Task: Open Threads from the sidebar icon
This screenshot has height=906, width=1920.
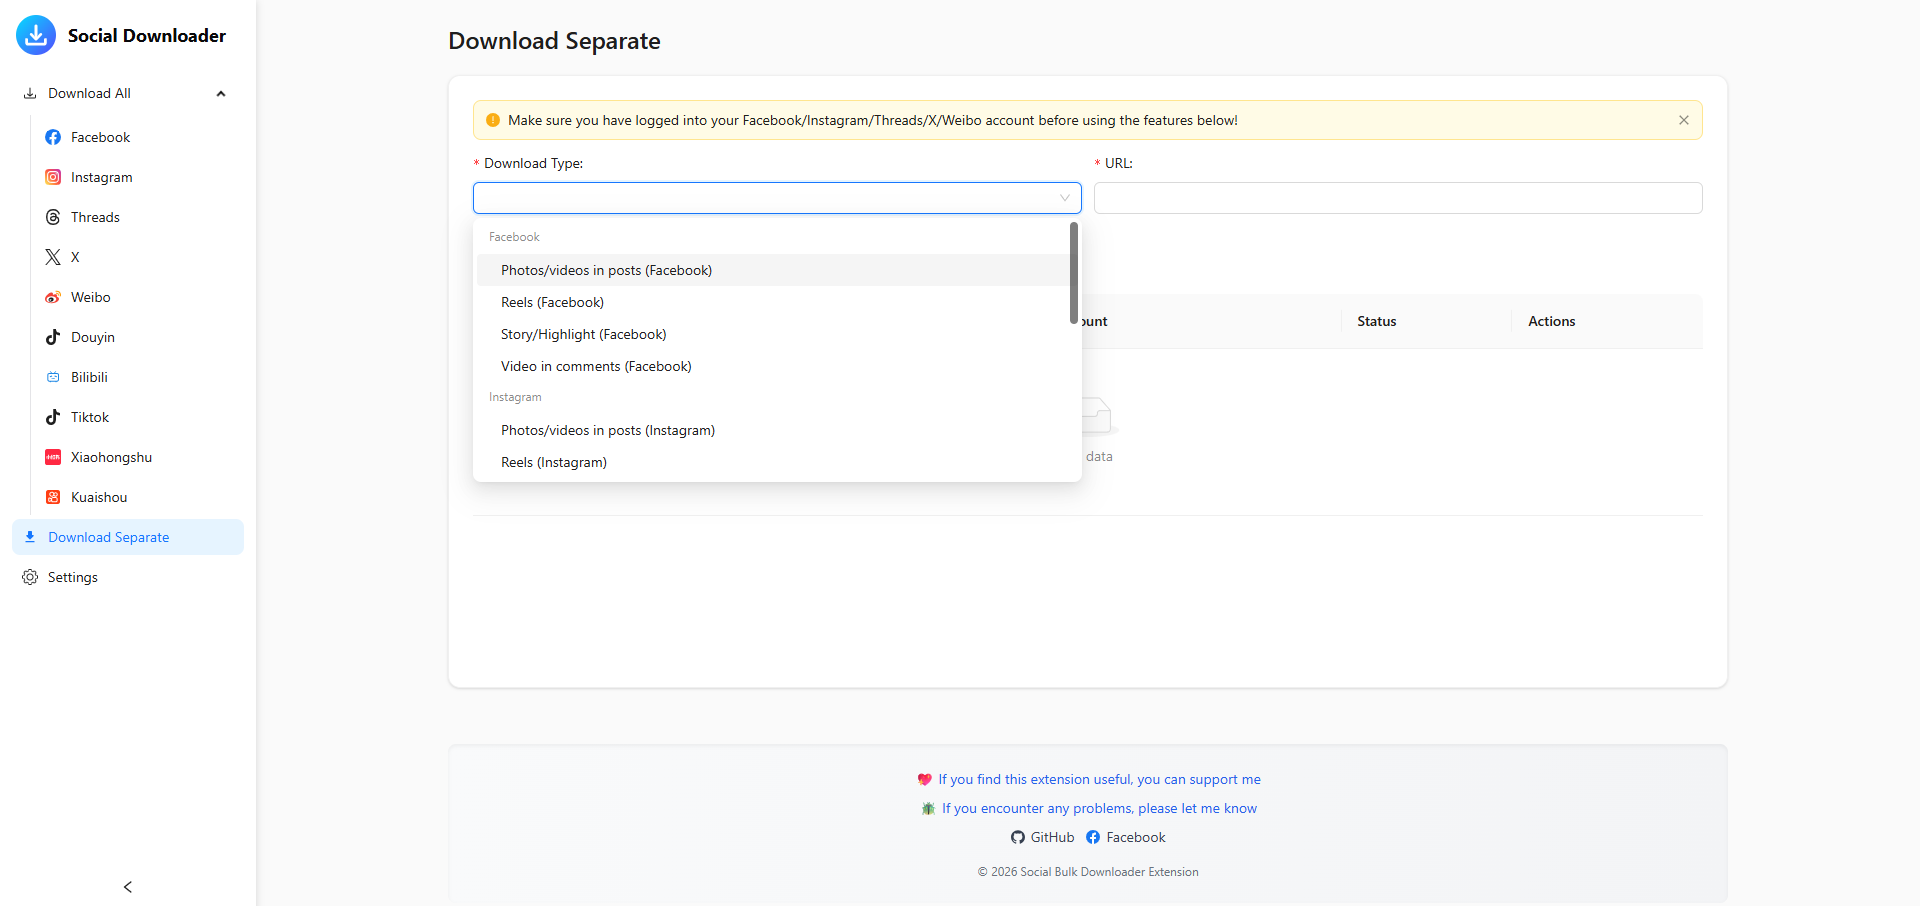Action: tap(53, 217)
